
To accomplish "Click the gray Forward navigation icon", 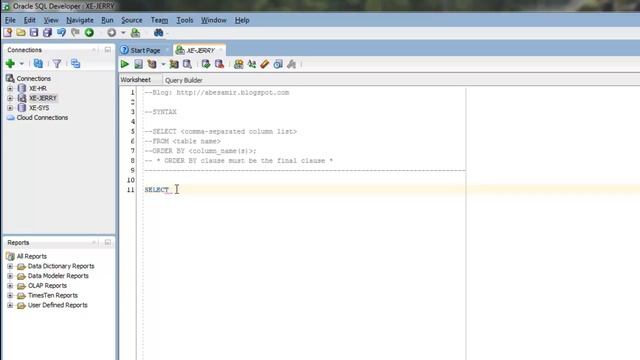I will (111, 33).
